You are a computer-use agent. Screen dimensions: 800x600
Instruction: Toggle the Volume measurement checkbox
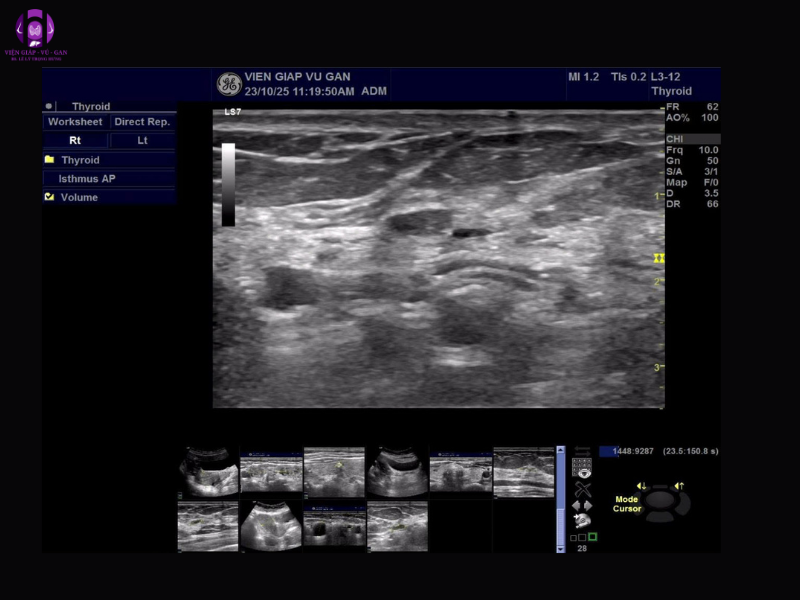pos(49,197)
